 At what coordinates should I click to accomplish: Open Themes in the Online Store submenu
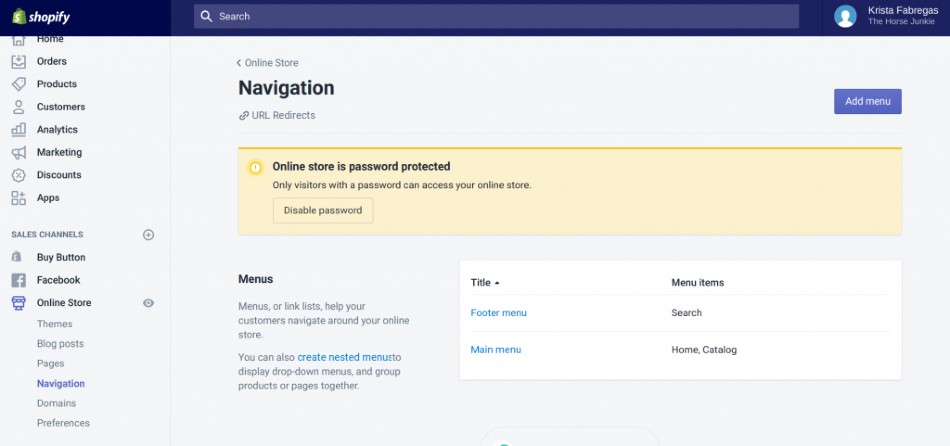[x=55, y=324]
